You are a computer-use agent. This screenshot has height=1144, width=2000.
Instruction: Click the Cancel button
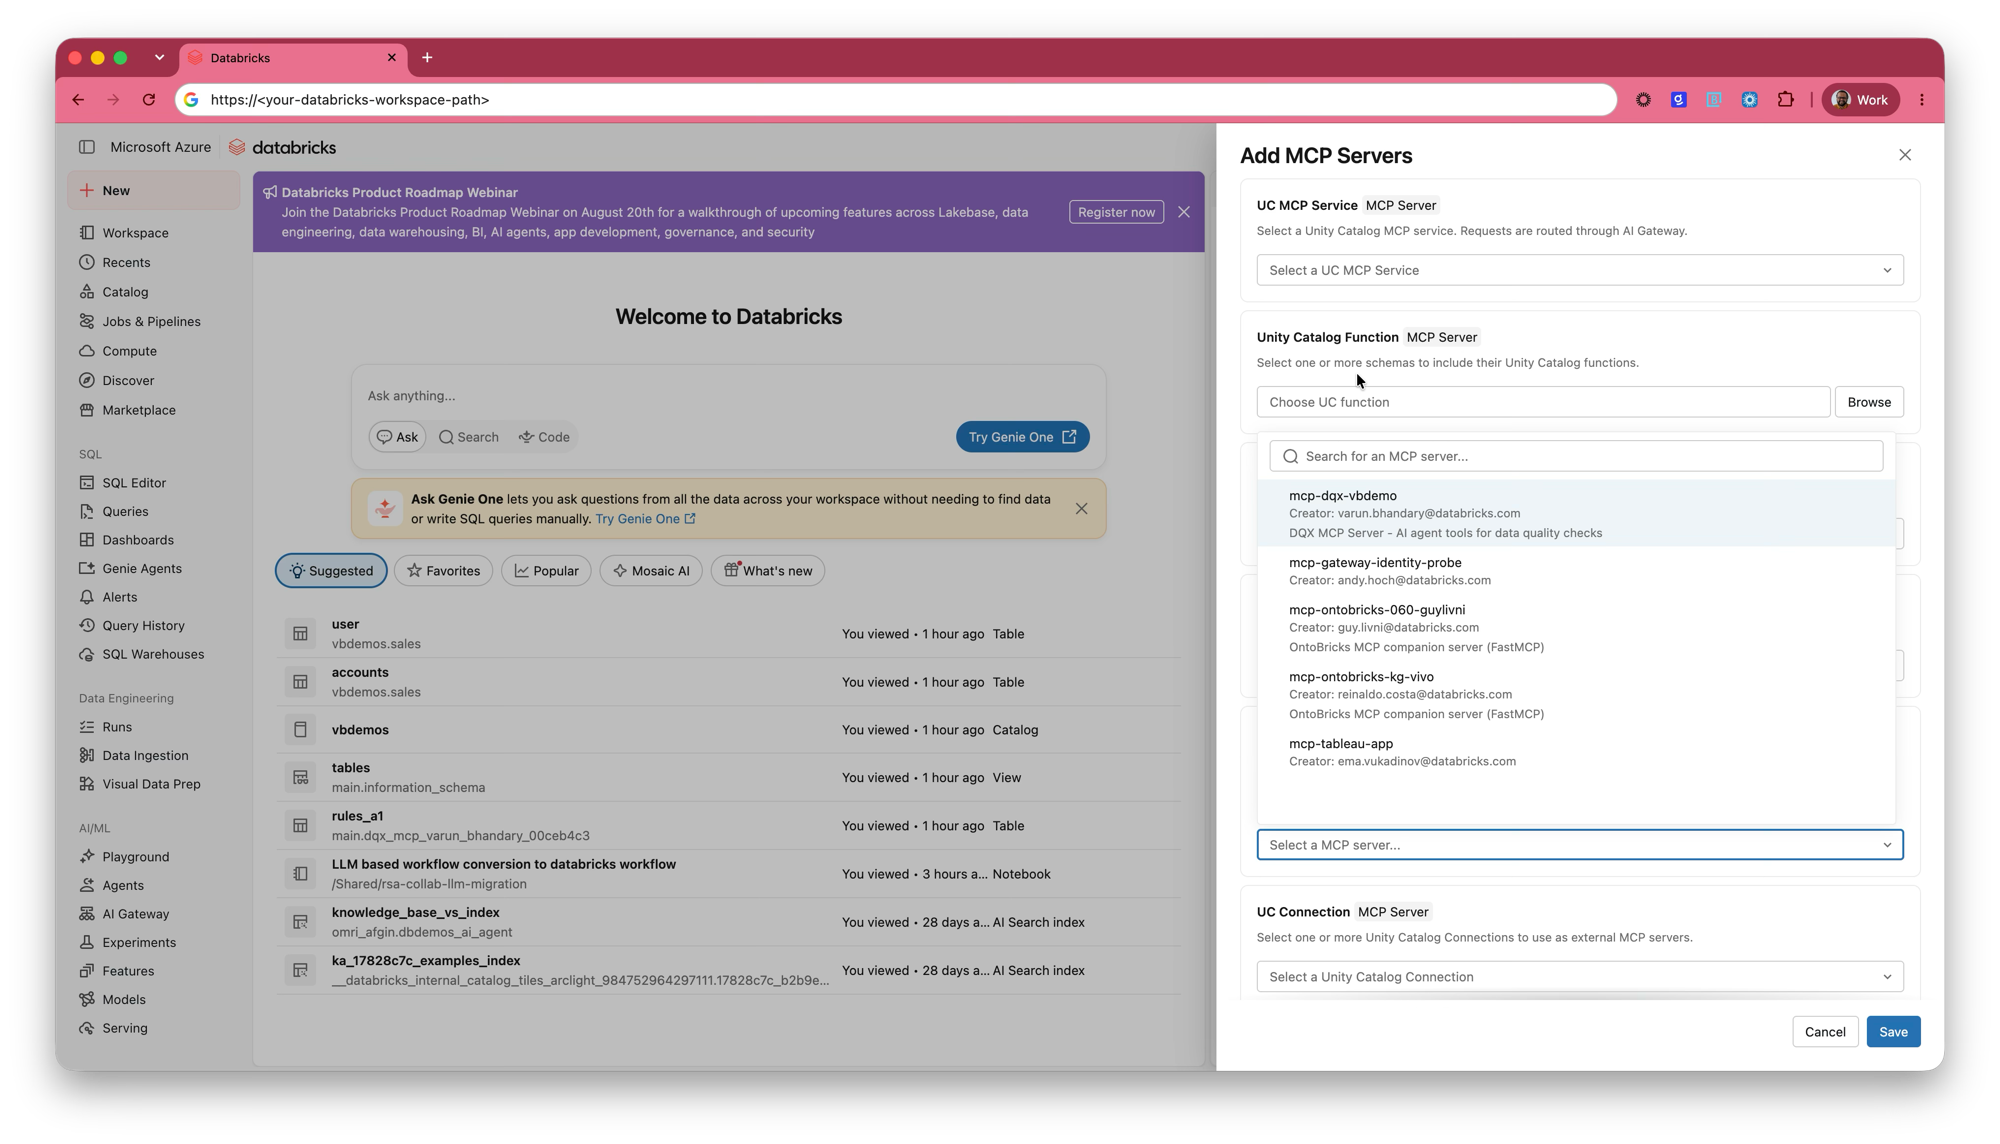[1825, 1032]
